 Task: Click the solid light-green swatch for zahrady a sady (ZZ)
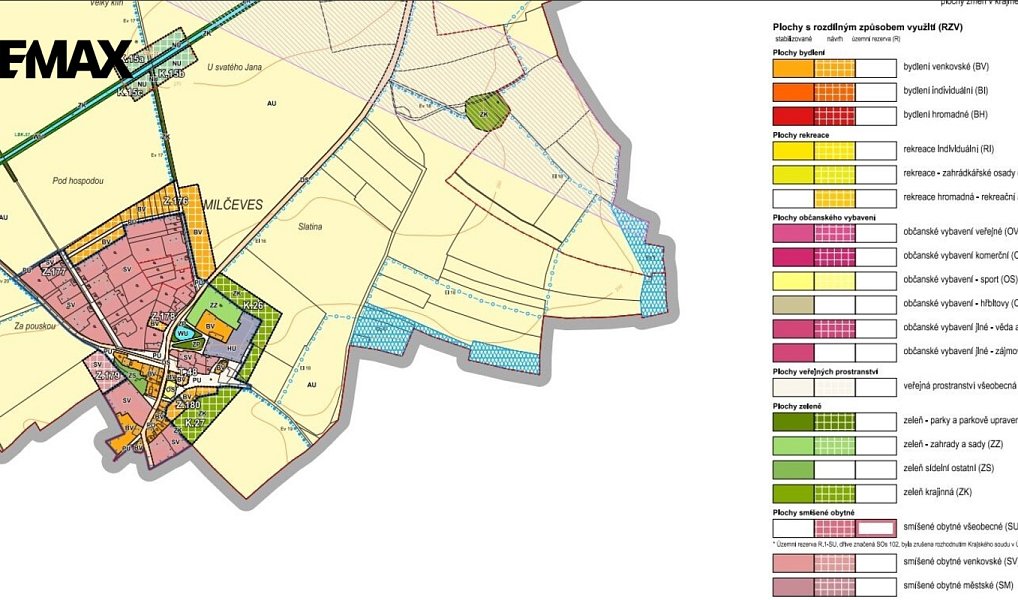pyautogui.click(x=793, y=446)
